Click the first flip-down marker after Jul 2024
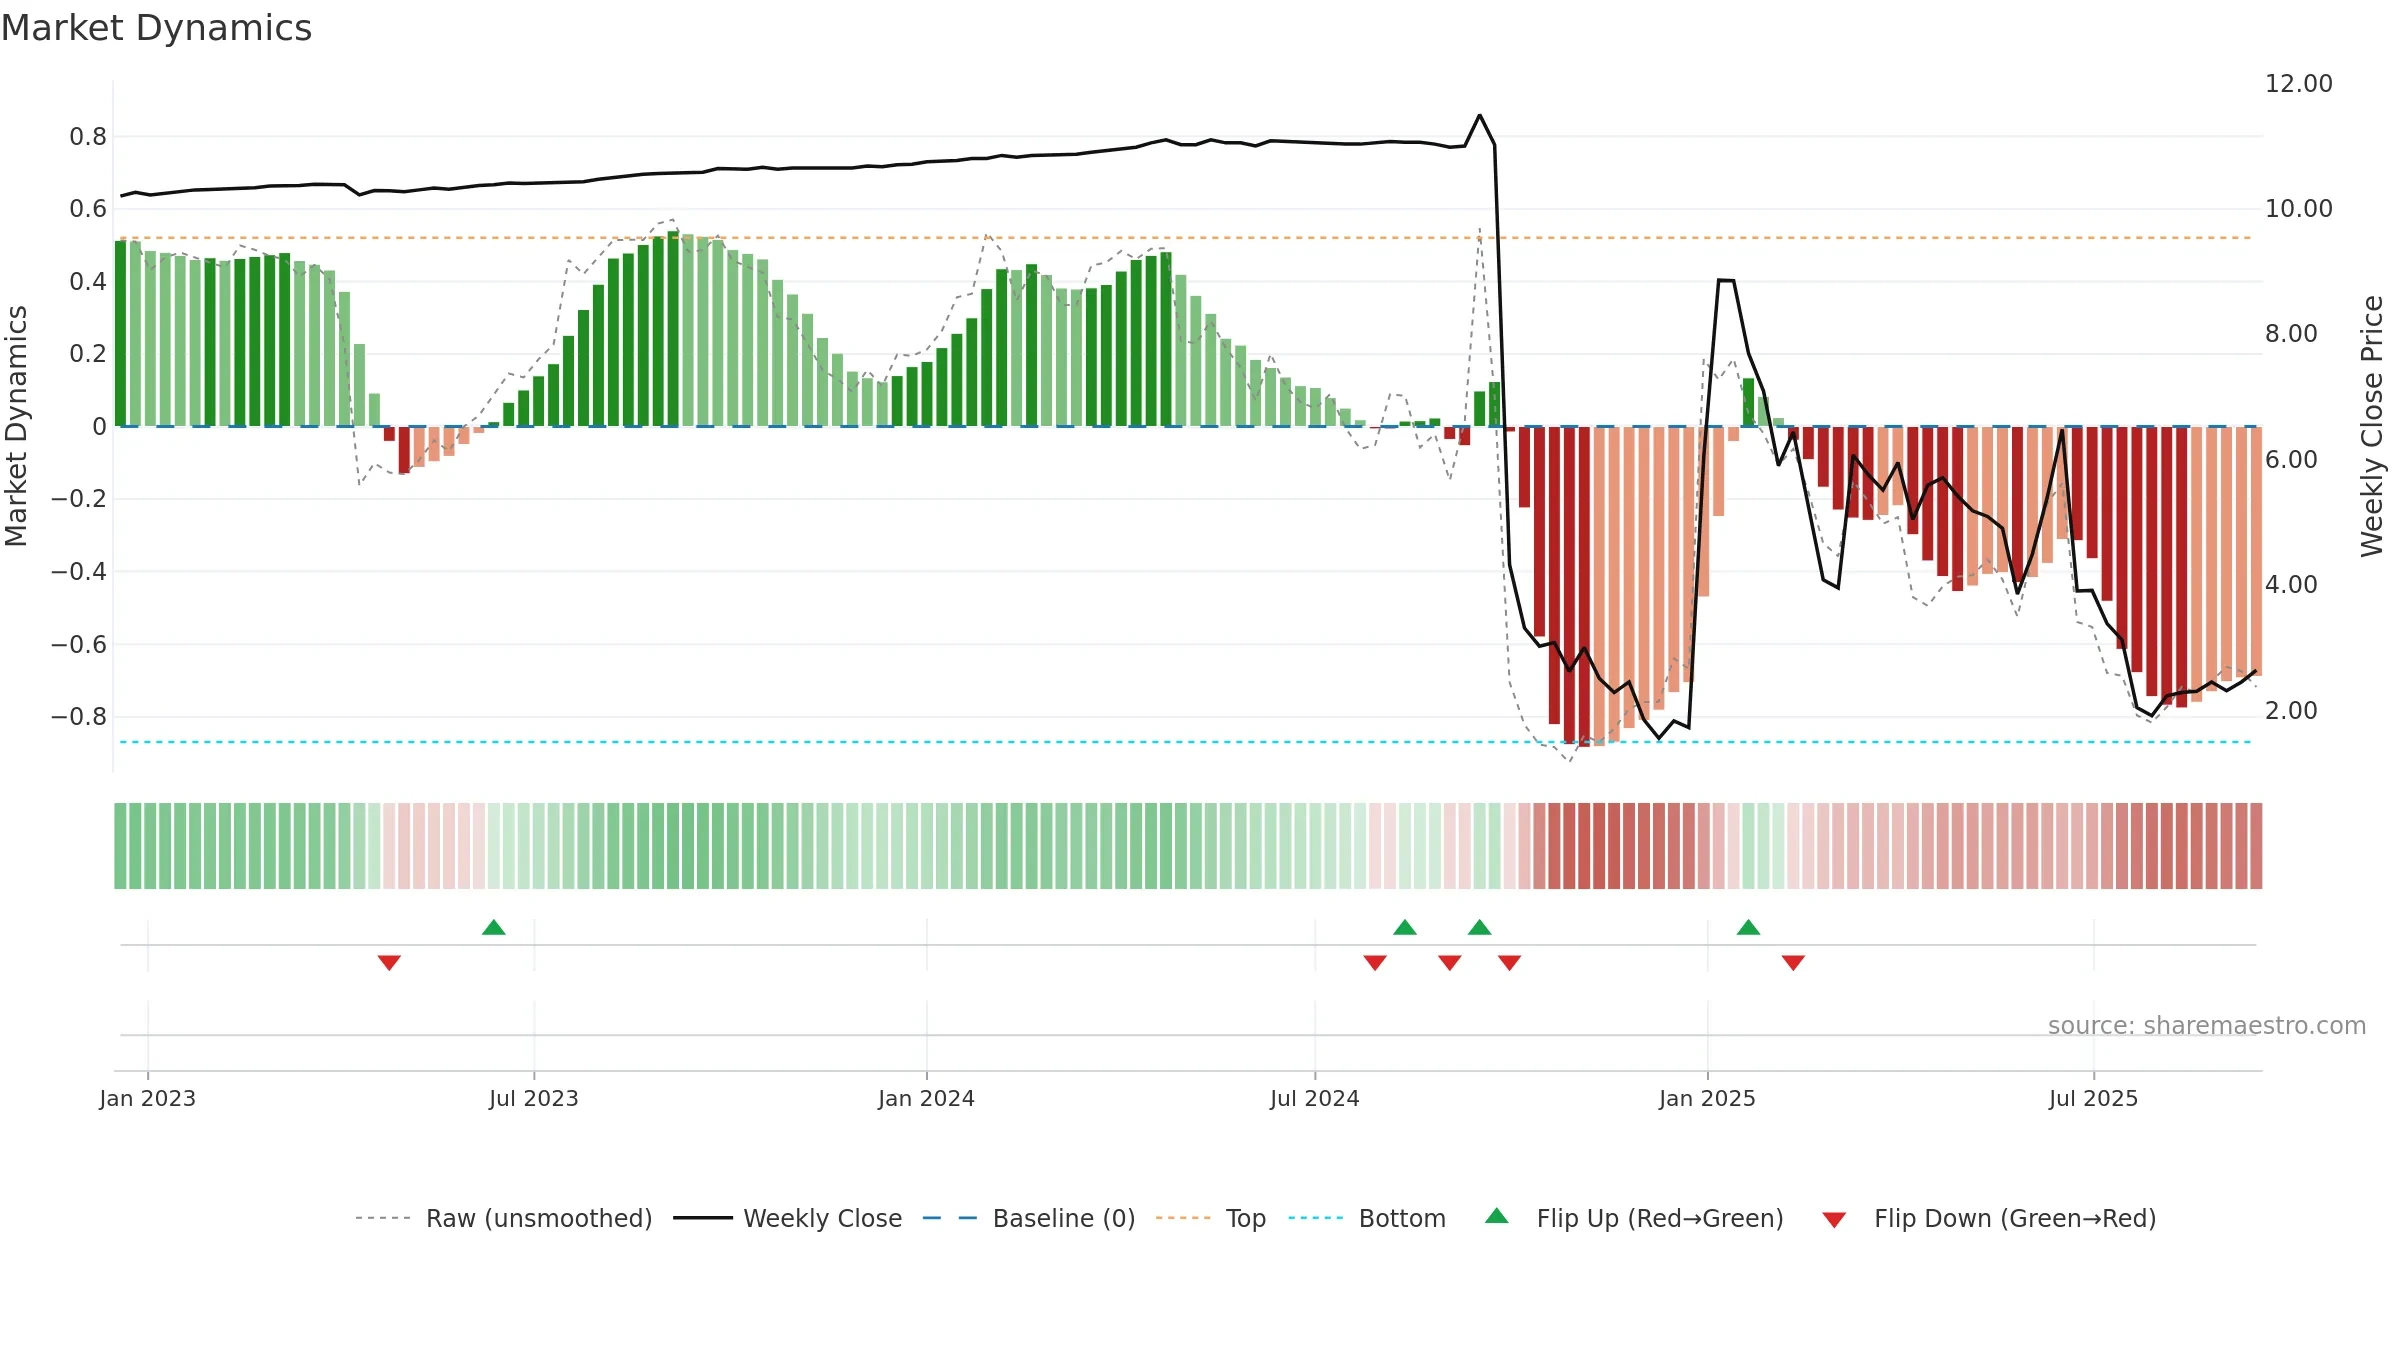The image size is (2400, 1350). (x=1375, y=963)
